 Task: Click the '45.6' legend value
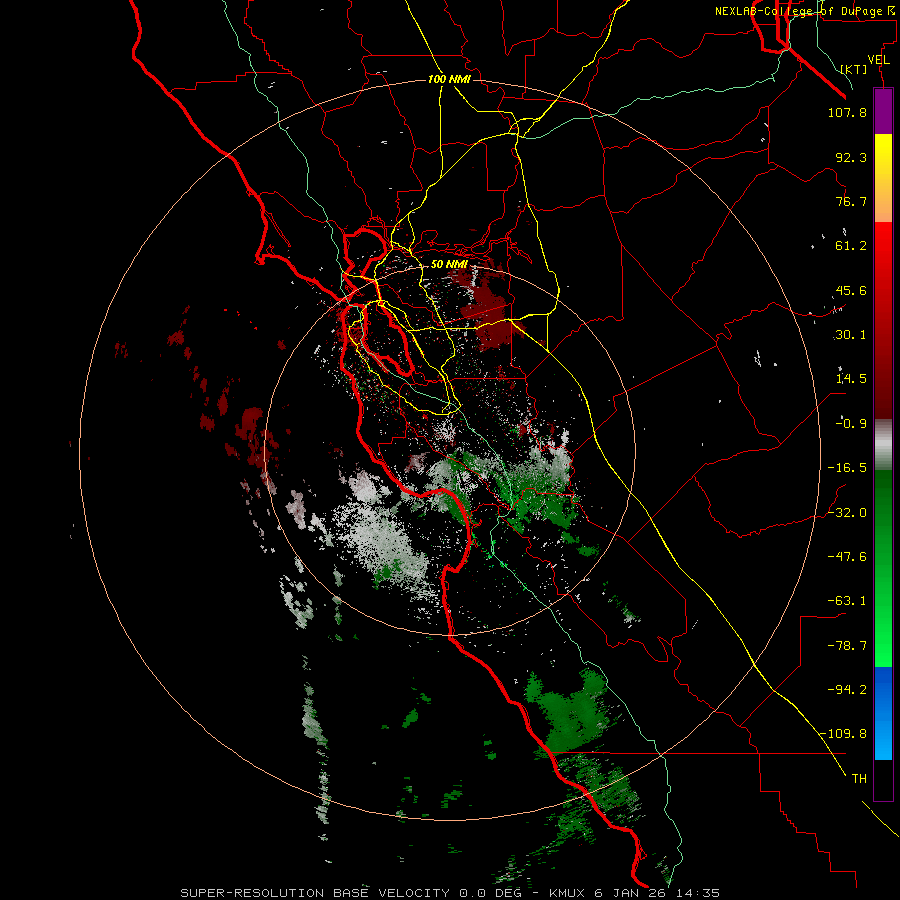(x=851, y=290)
